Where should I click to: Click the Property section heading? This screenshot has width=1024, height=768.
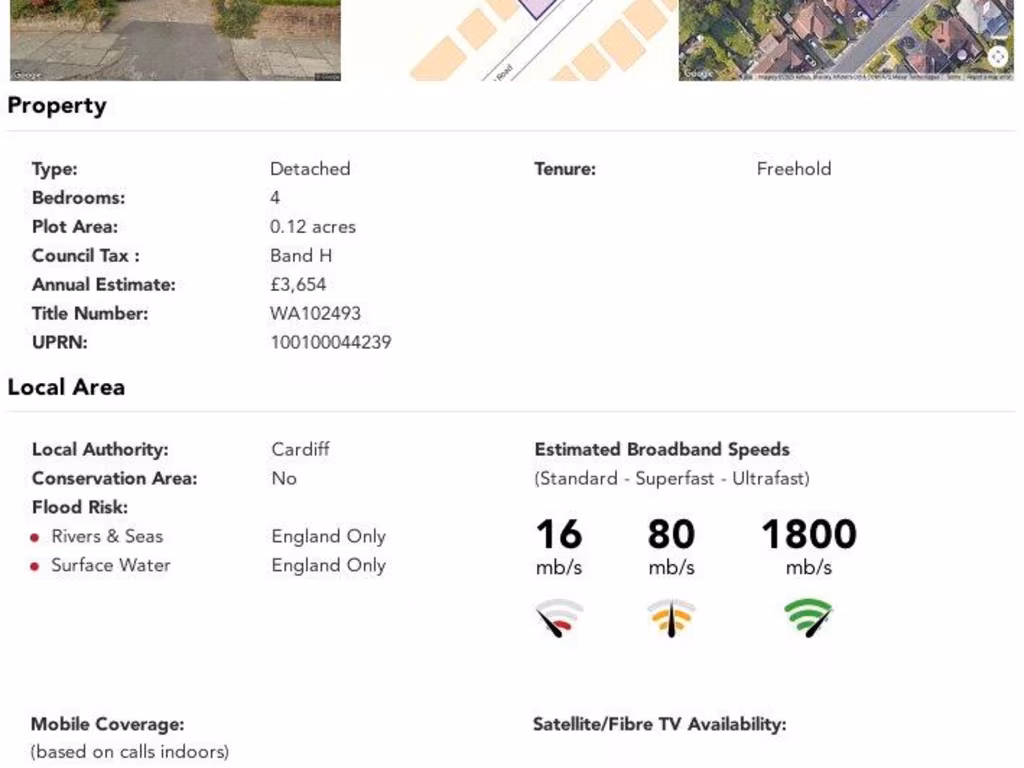[x=57, y=106]
